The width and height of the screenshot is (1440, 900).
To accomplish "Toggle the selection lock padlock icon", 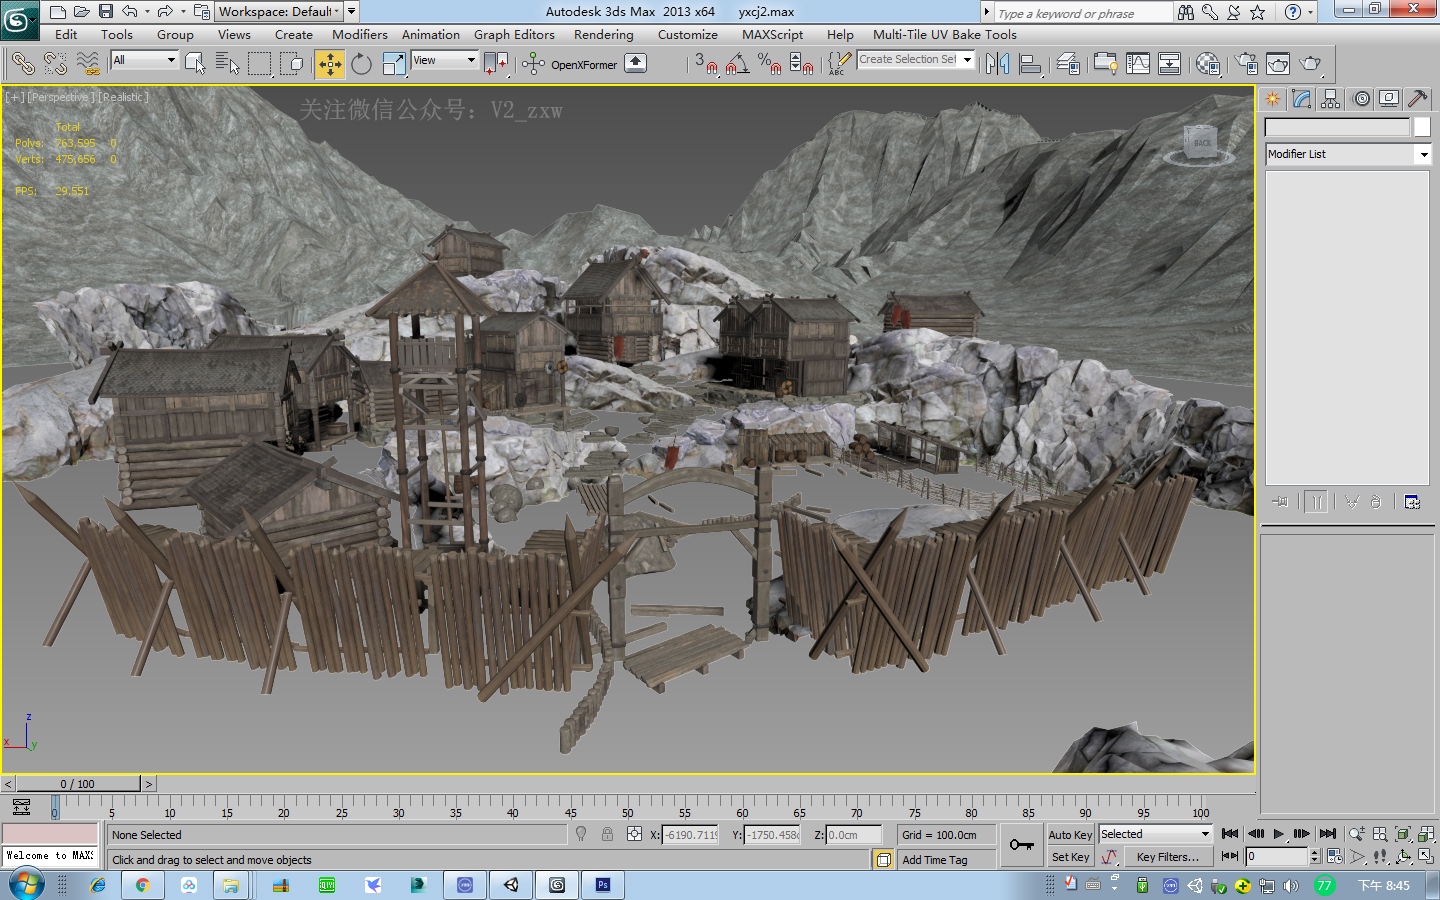I will pos(607,834).
